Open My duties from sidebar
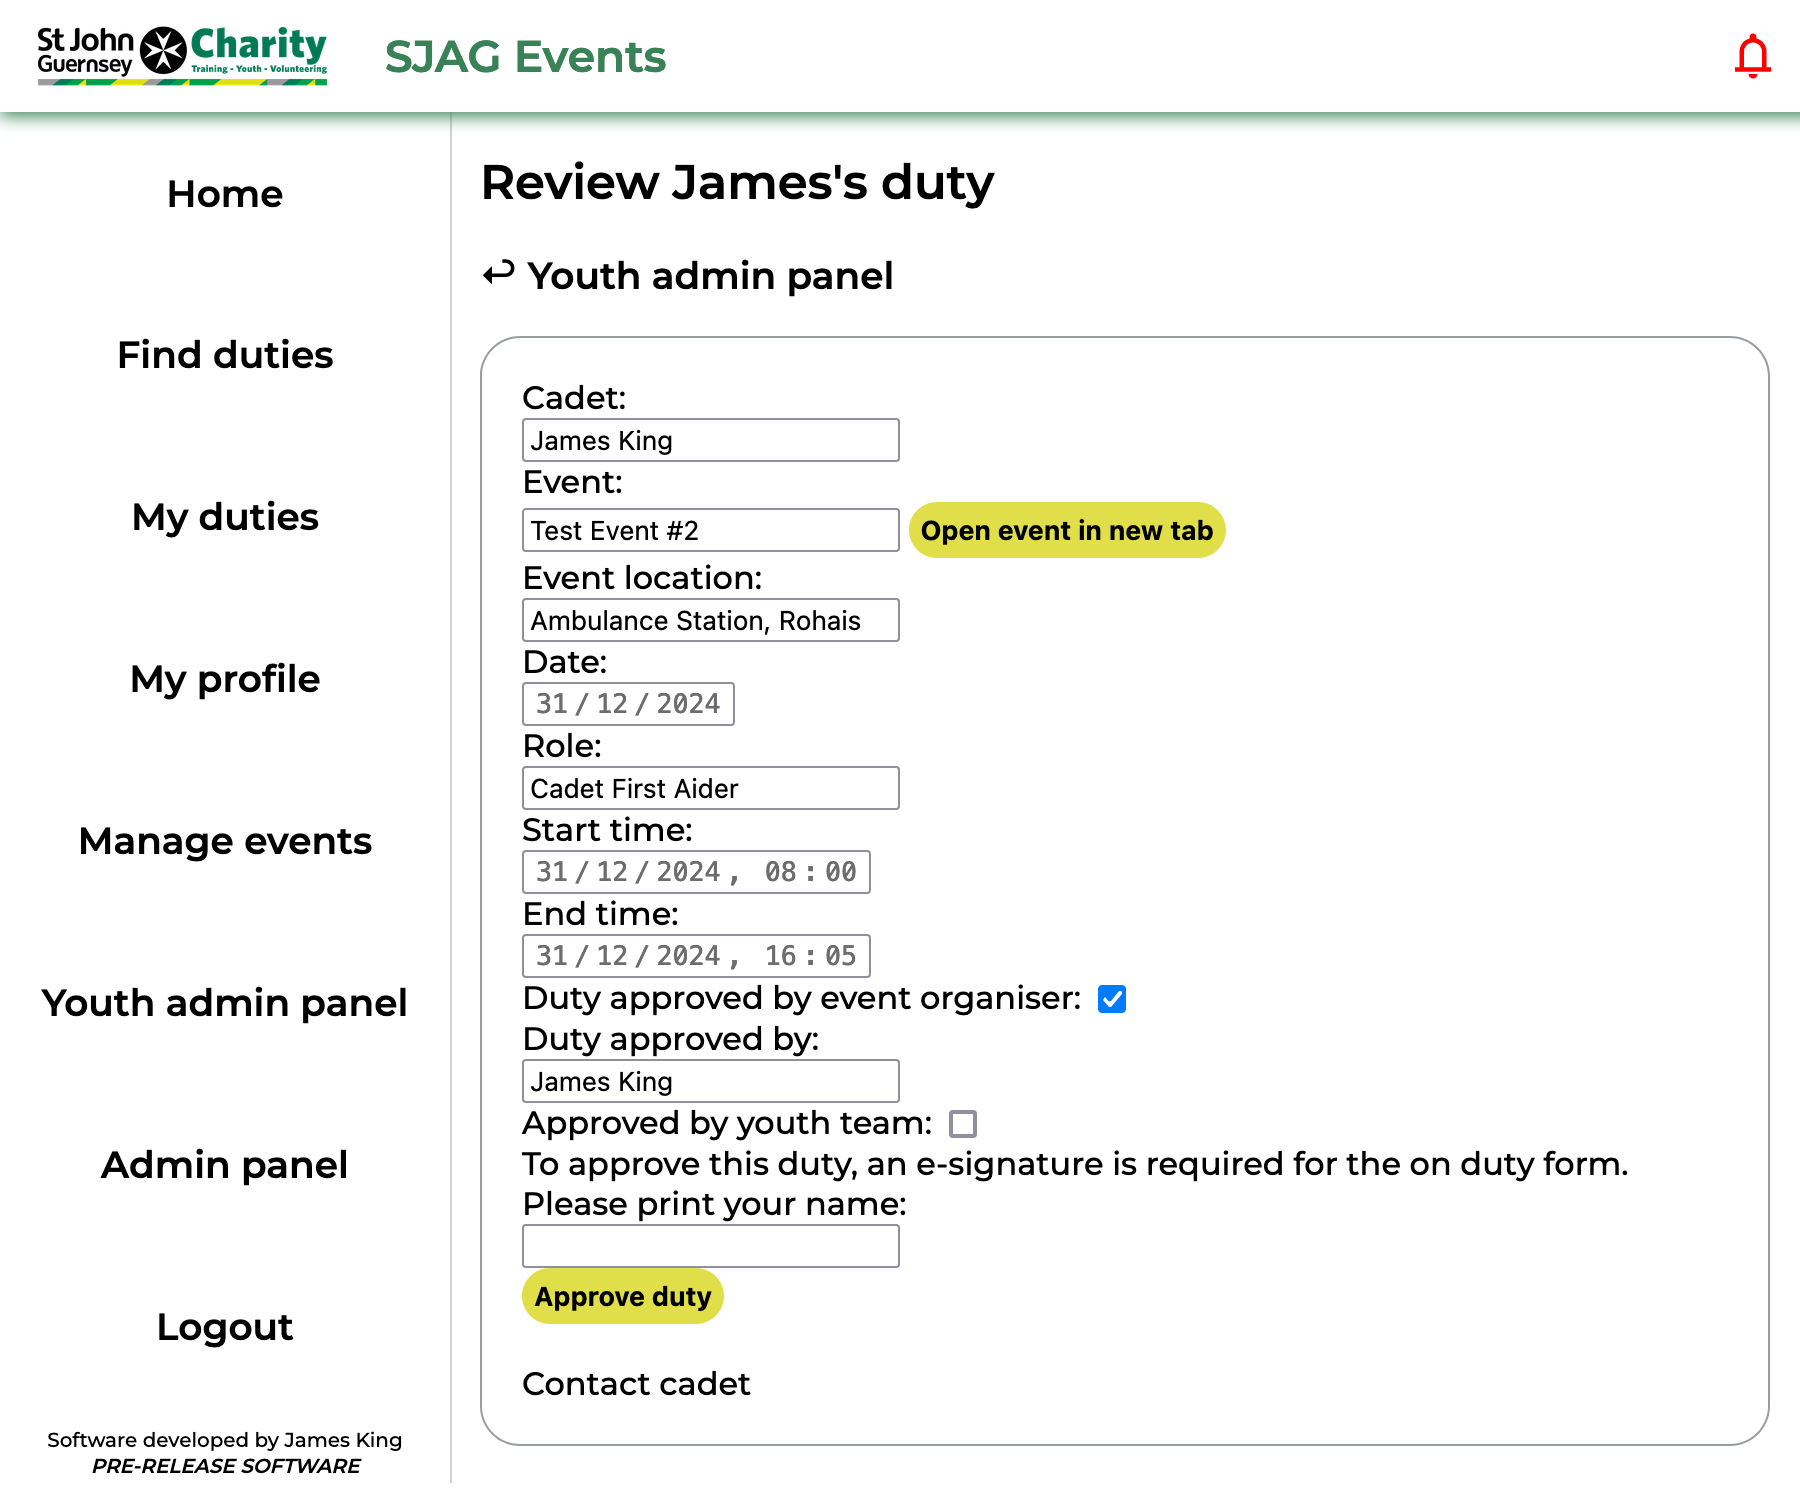 pos(225,517)
